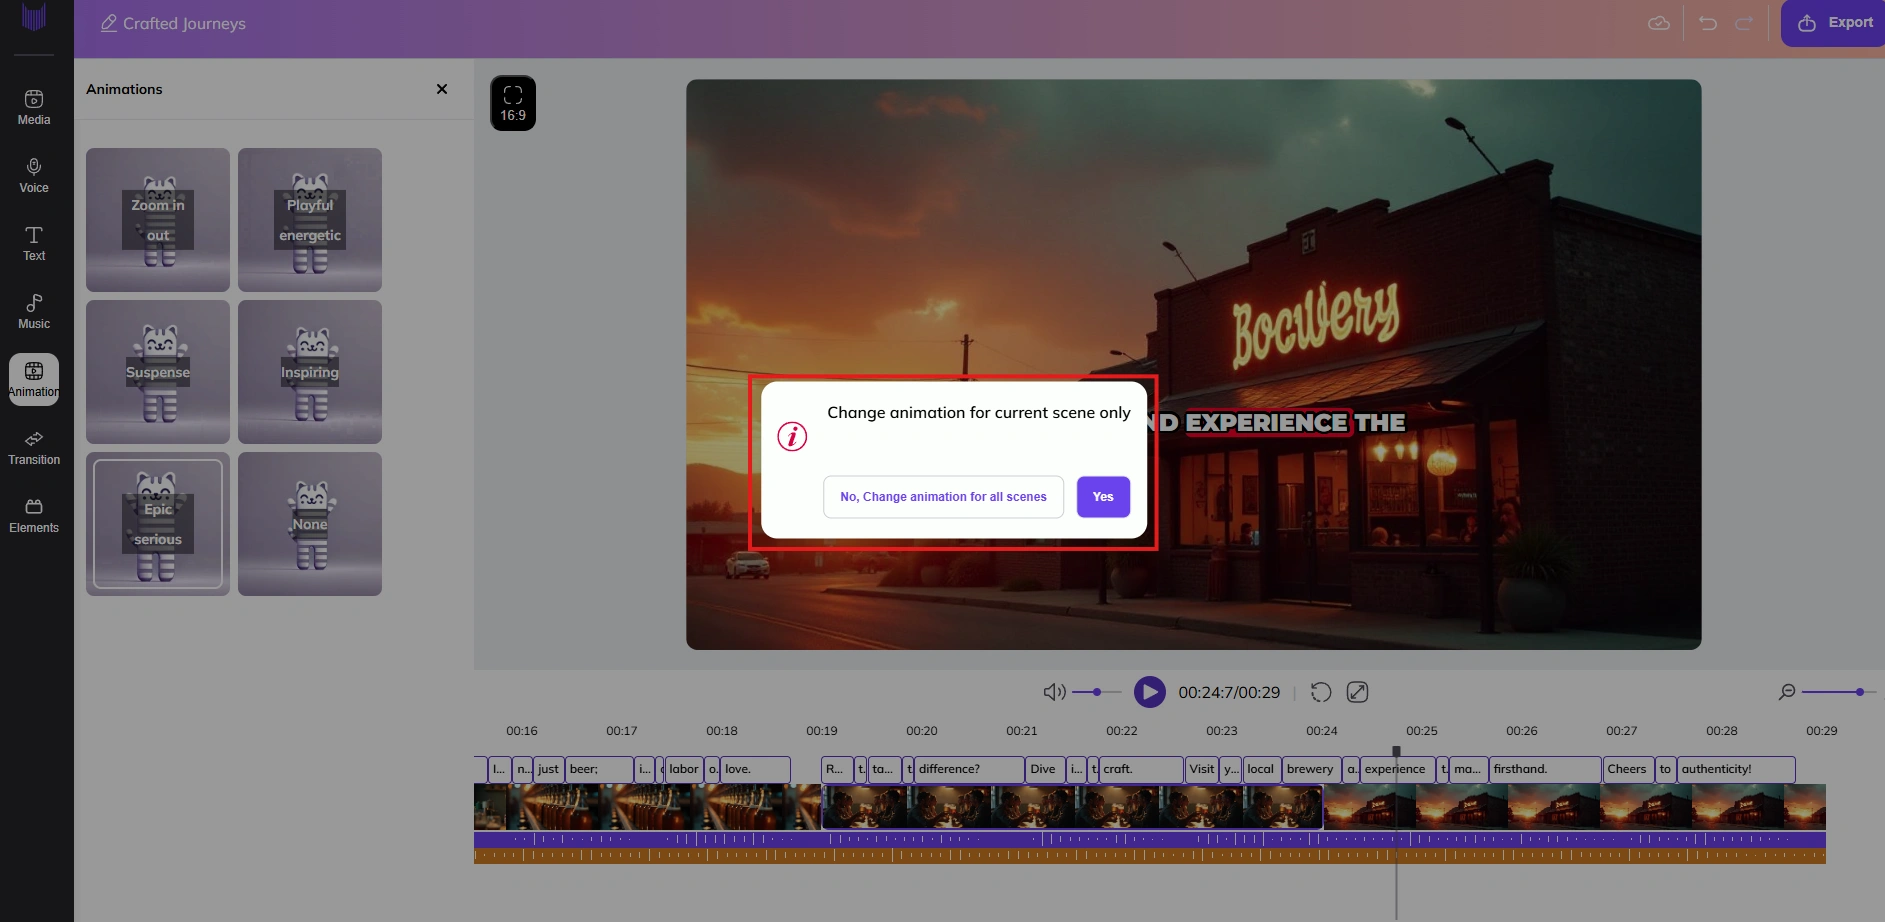This screenshot has height=922, width=1885.
Task: Click No, Change animation for all scenes
Action: 943,497
